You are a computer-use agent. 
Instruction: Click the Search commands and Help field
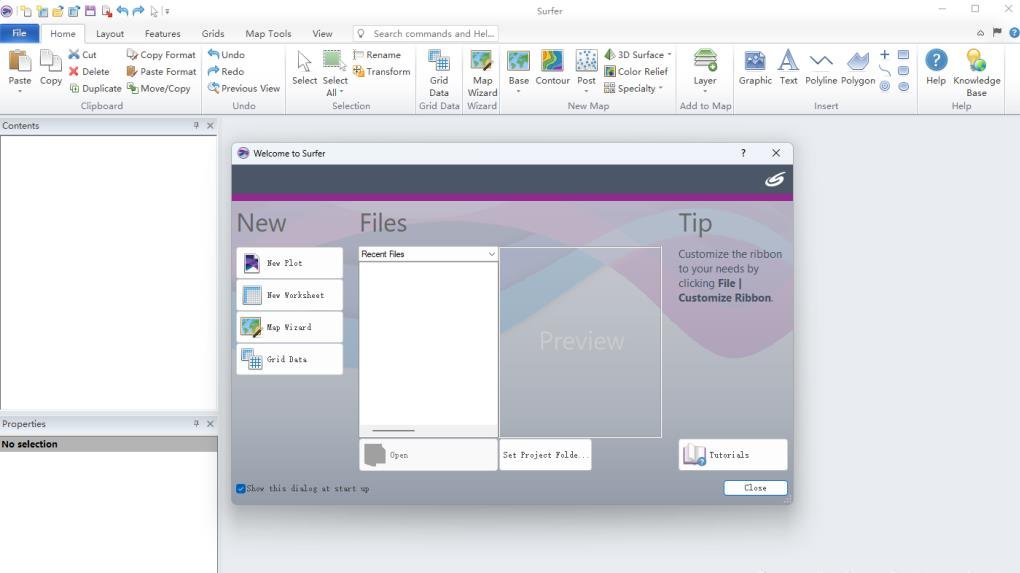pos(425,33)
